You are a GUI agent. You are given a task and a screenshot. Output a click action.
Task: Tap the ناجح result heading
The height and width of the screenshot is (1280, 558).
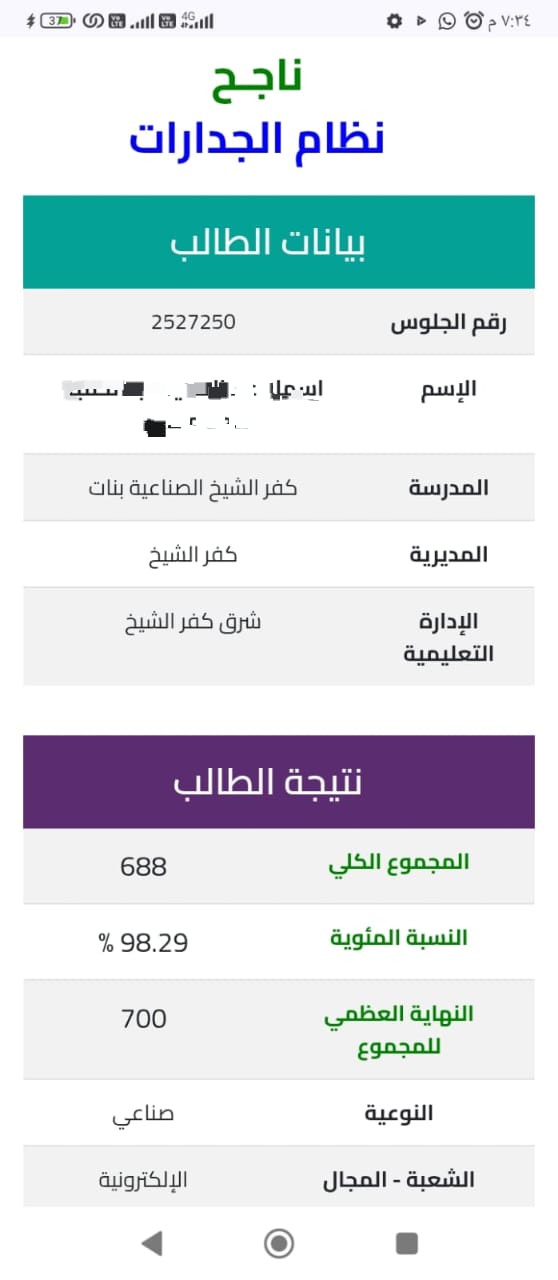click(257, 79)
